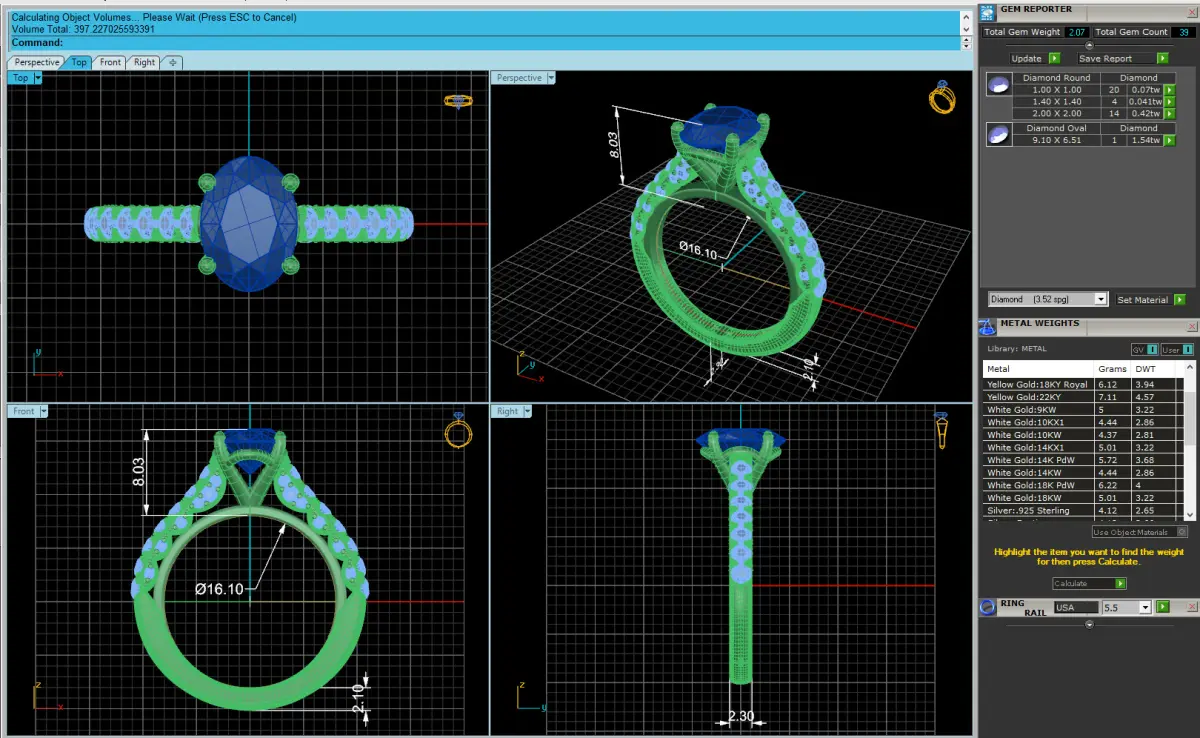Click ring view icon in Top viewport
The image size is (1200, 738).
tap(457, 101)
